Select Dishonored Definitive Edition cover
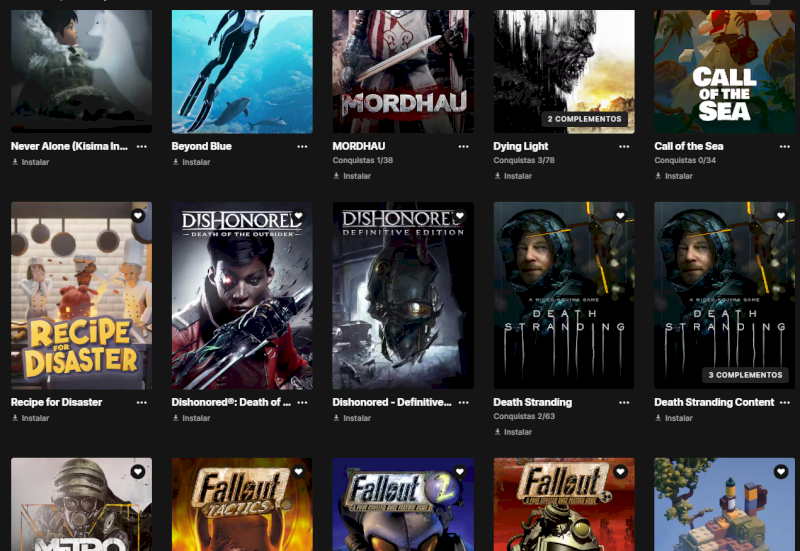Image resolution: width=800 pixels, height=551 pixels. [403, 296]
